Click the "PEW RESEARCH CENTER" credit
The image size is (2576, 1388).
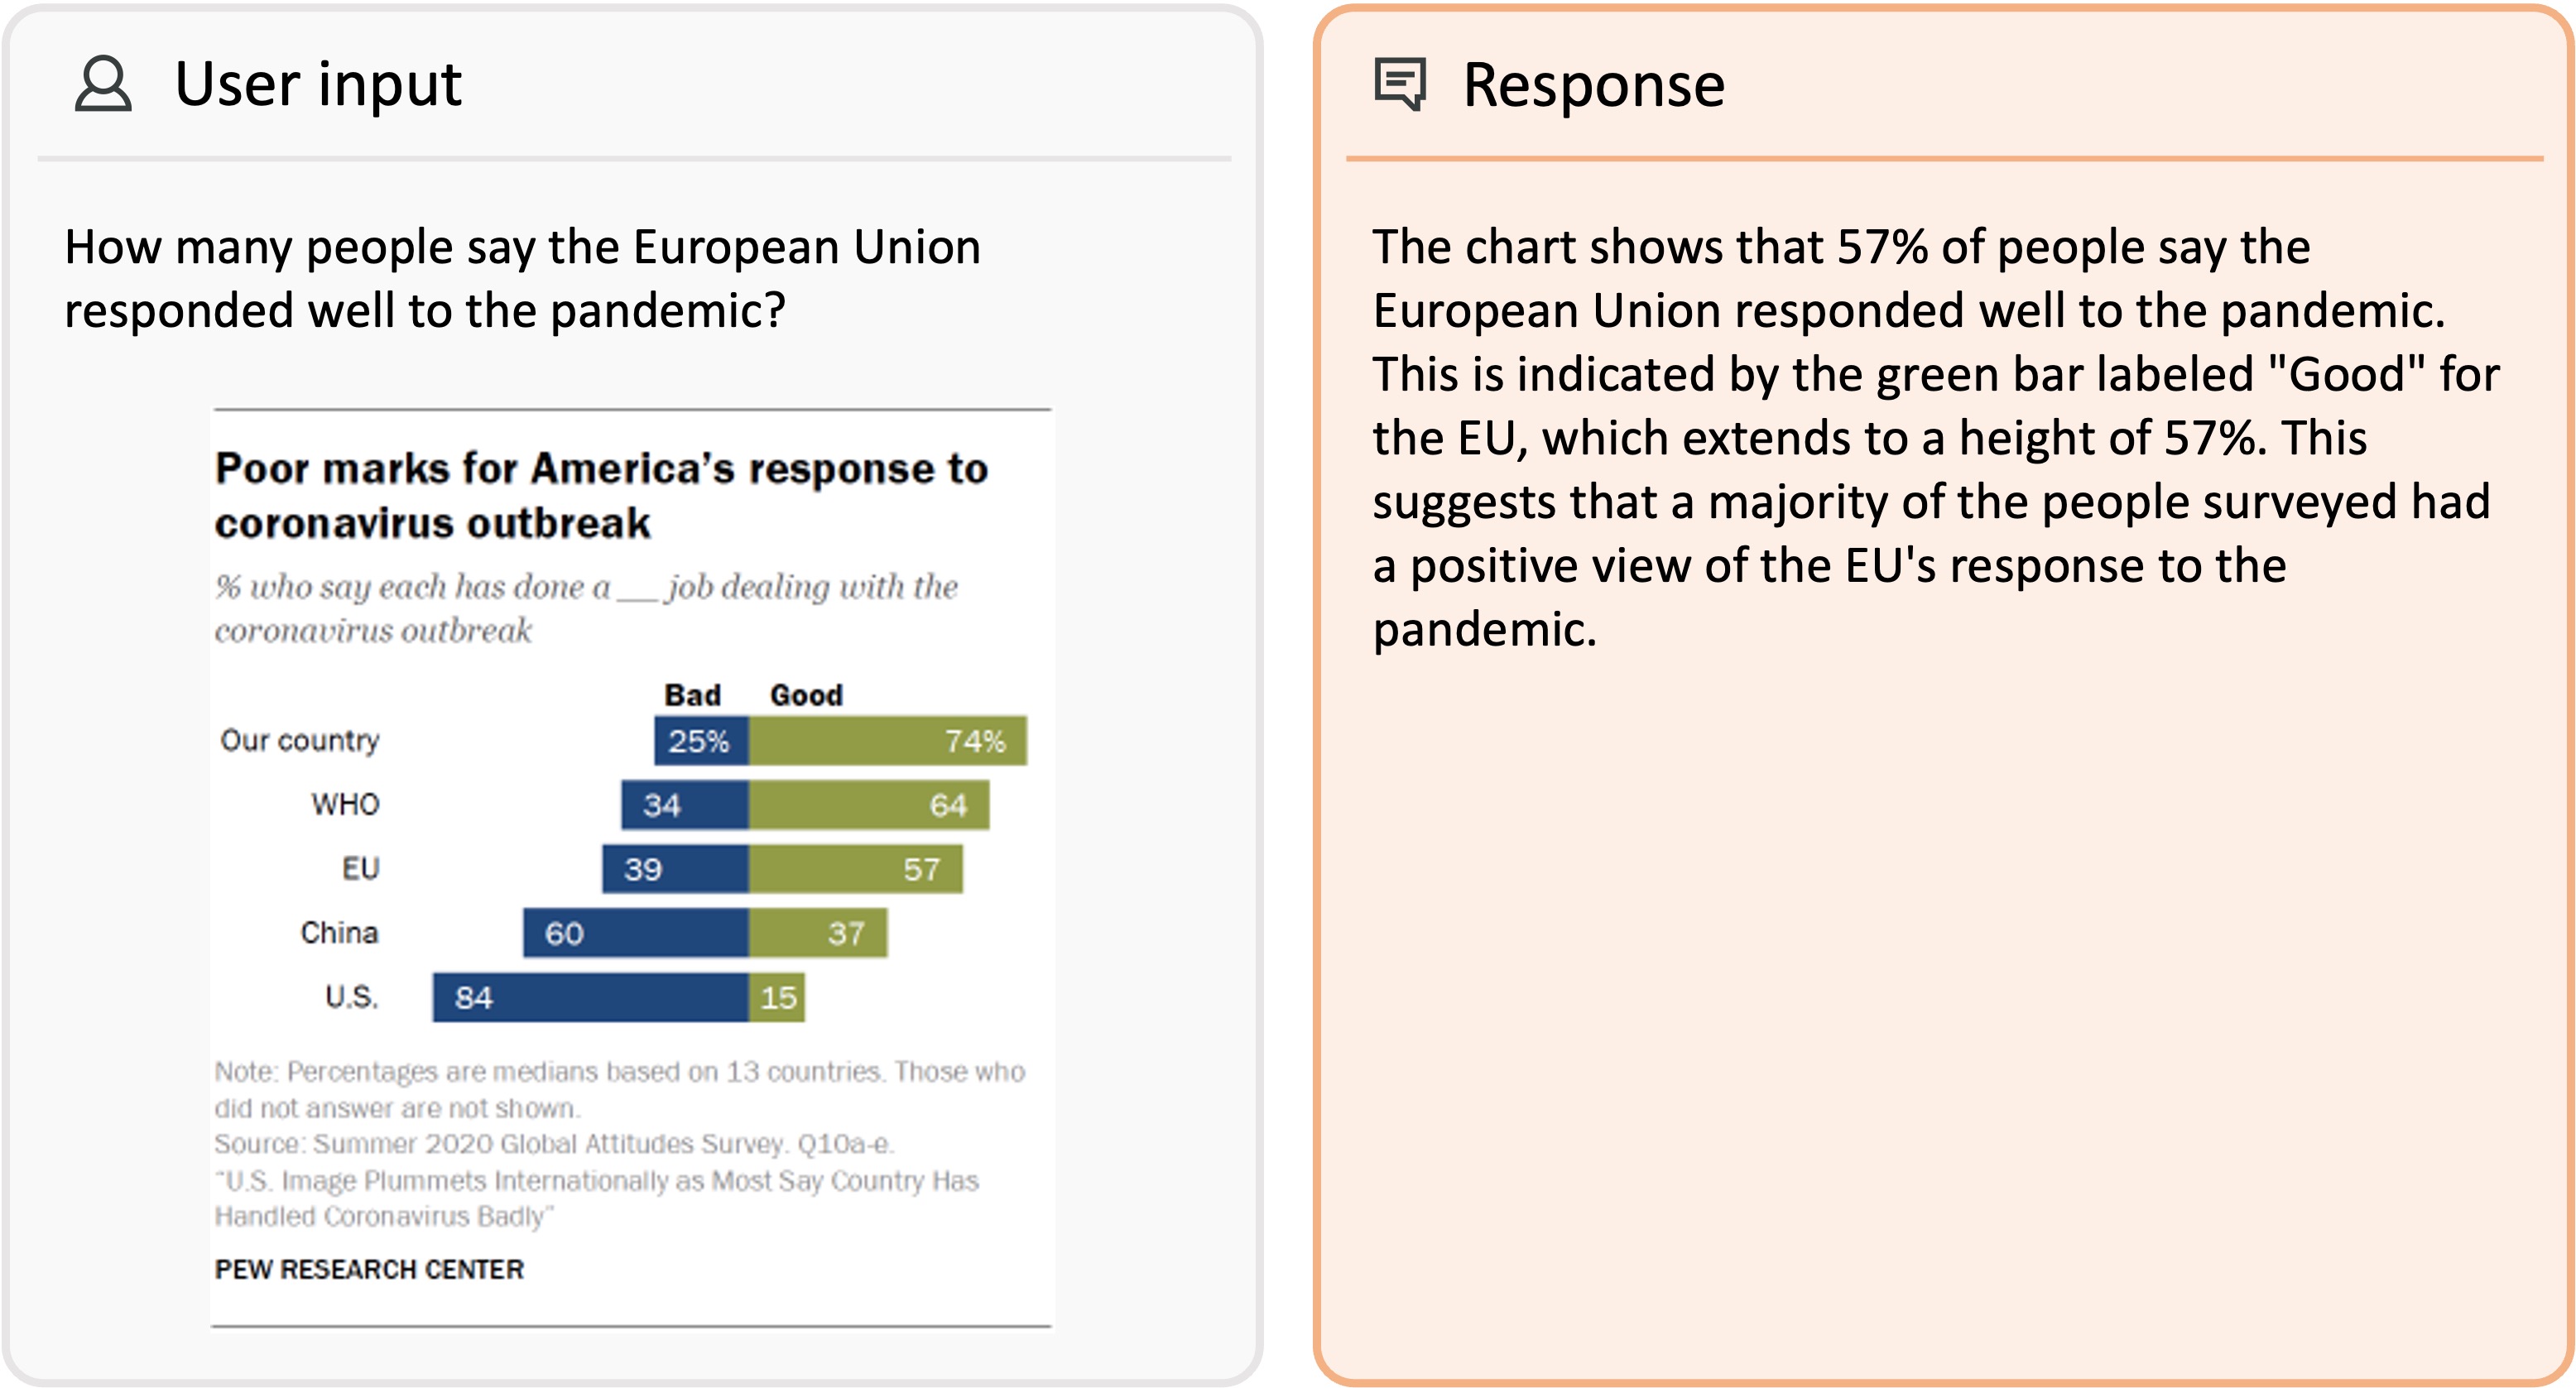point(369,1269)
